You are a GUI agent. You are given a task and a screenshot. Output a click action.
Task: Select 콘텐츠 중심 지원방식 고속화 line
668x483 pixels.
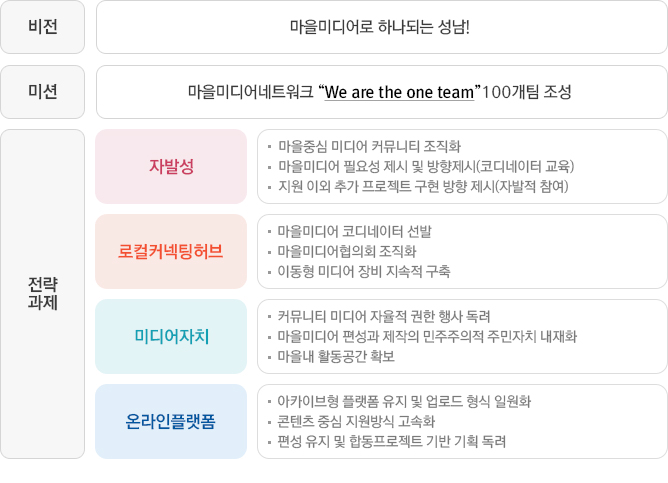(356, 421)
